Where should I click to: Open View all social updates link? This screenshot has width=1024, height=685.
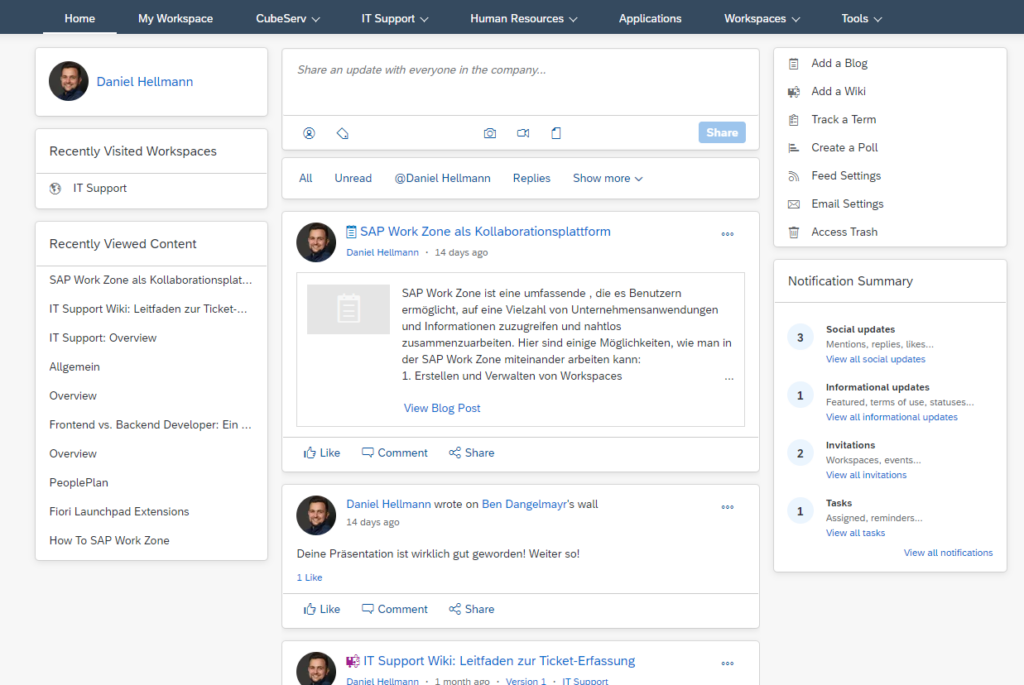(875, 359)
